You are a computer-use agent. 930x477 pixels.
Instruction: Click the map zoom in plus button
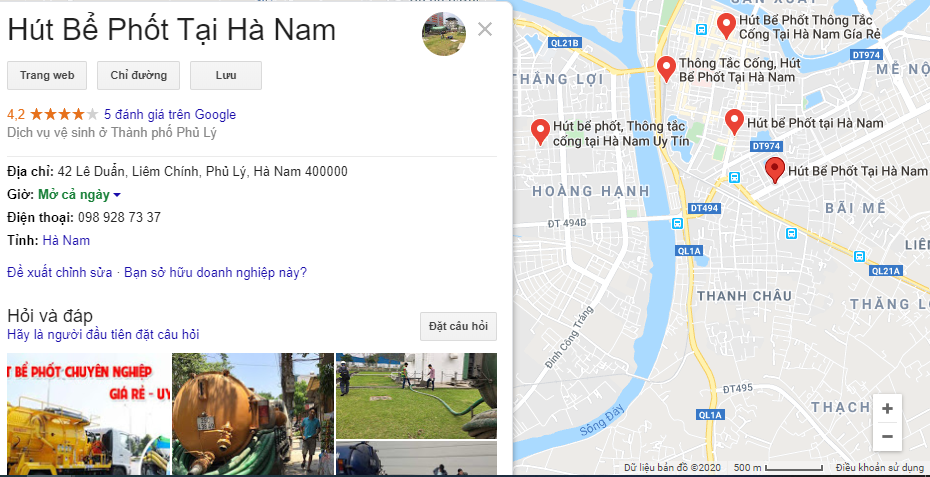pos(887,409)
